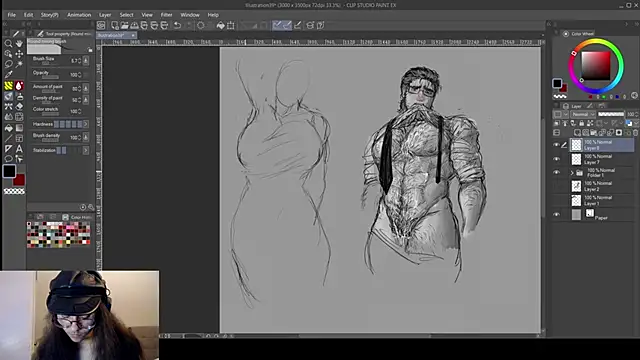The height and width of the screenshot is (360, 640).
Task: Open Density of paint dynamics button
Action: point(86,100)
